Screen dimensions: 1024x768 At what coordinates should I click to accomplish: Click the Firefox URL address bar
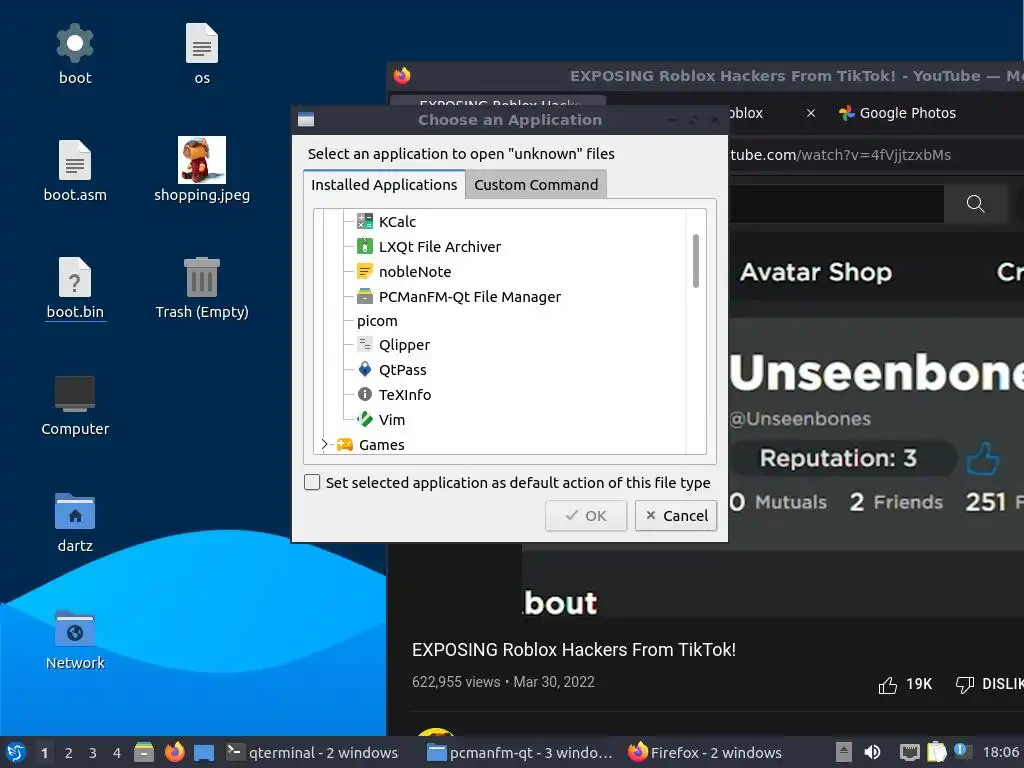(x=875, y=155)
